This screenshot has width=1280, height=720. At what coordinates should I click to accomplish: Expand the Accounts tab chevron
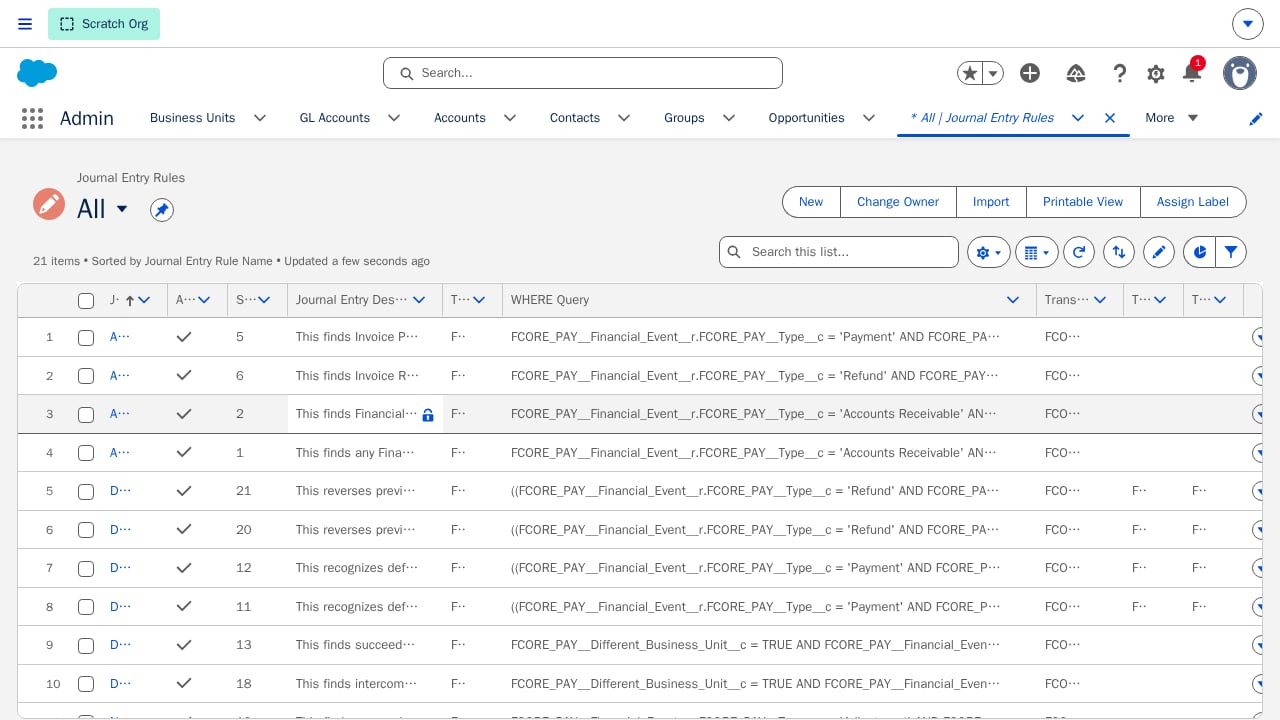(x=510, y=118)
